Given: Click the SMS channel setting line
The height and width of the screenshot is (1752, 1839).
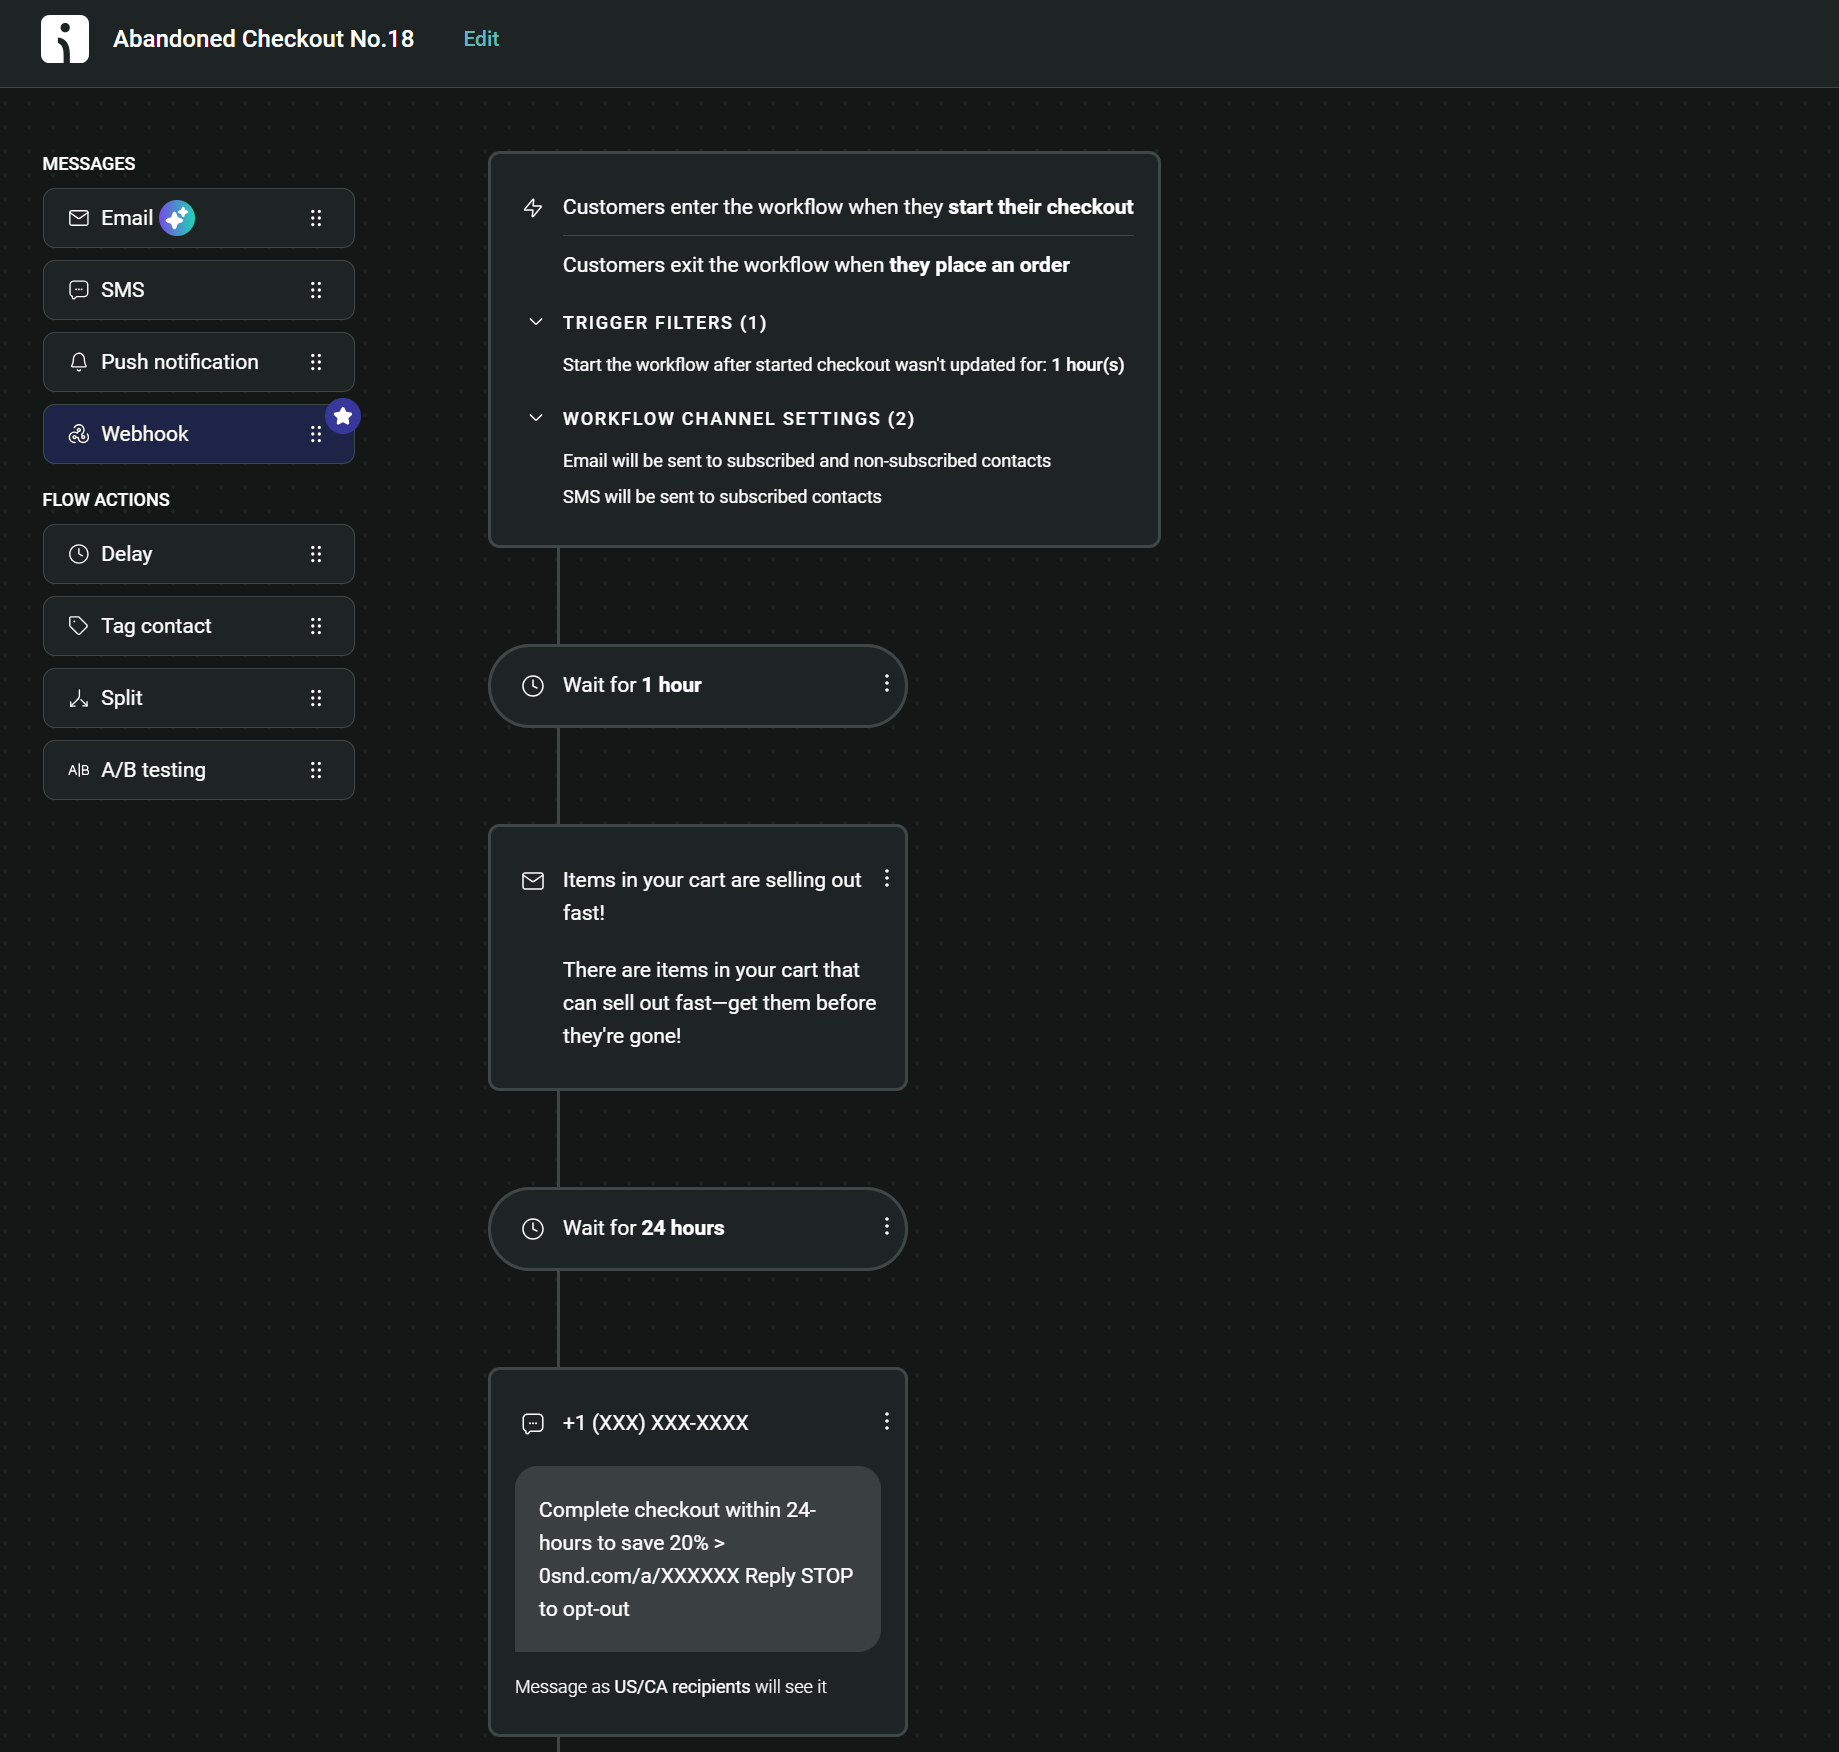Looking at the screenshot, I should 722,497.
